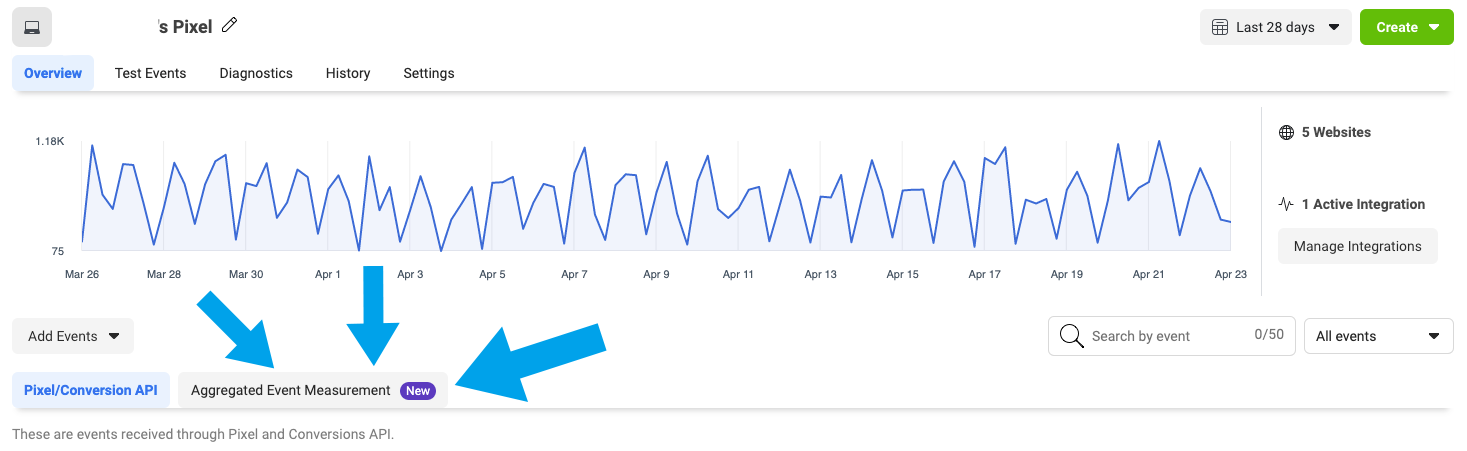Image resolution: width=1467 pixels, height=451 pixels.
Task: Click the magnifier icon in event search box
Action: tap(1071, 336)
